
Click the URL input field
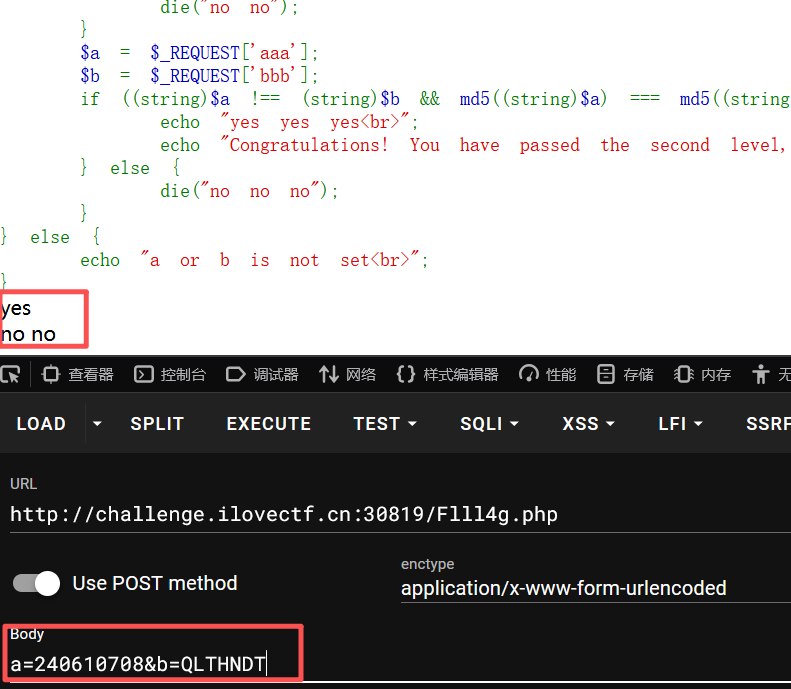(x=401, y=514)
